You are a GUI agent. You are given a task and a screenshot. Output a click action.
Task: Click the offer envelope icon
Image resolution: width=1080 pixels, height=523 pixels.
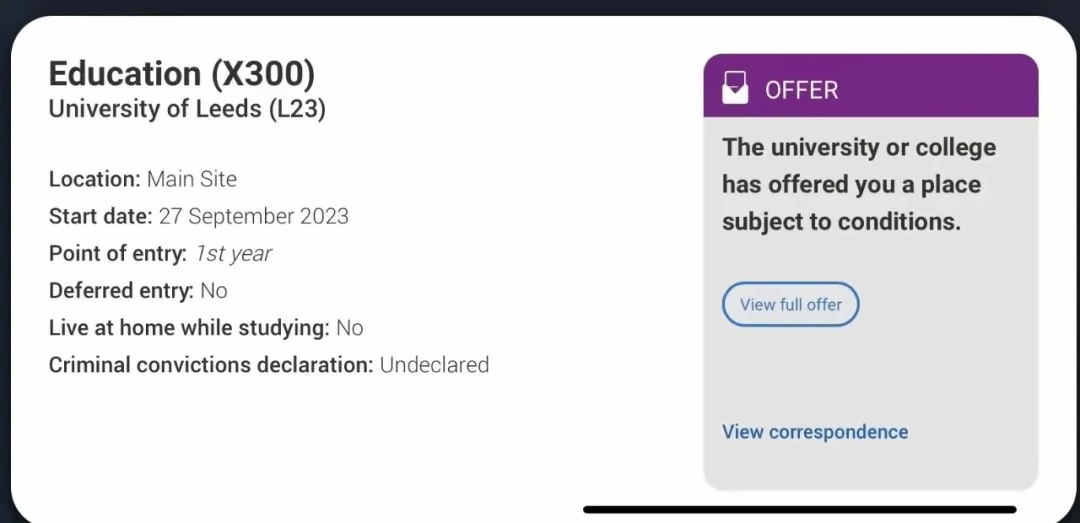pyautogui.click(x=735, y=90)
